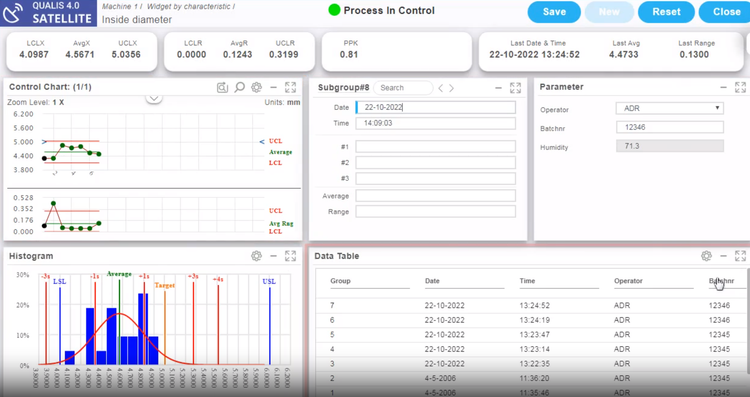Expand Data Table to full screen
This screenshot has width=750, height=397.
point(740,256)
